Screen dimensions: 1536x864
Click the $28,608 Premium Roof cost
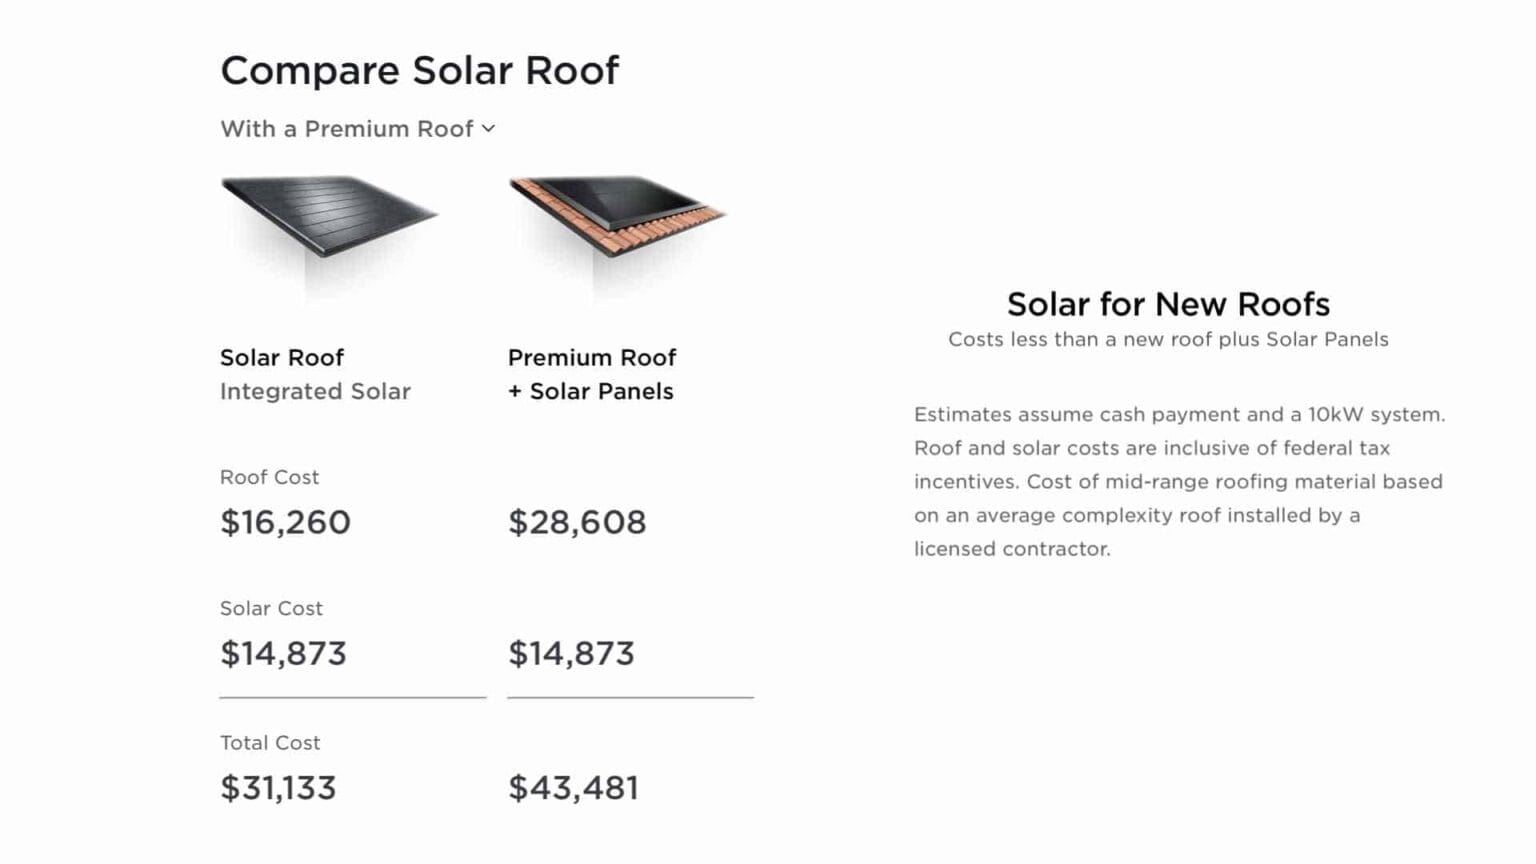pyautogui.click(x=578, y=521)
